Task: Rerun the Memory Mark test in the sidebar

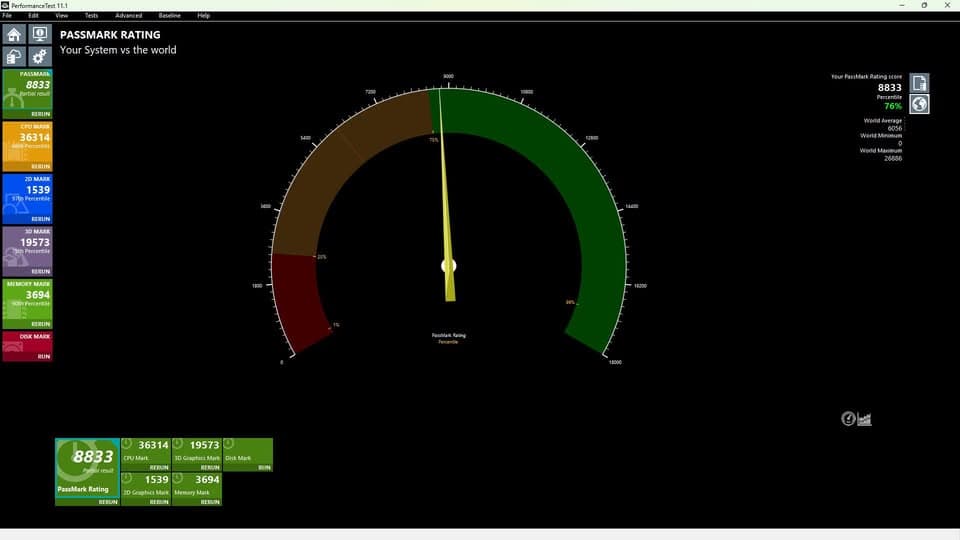Action: pos(40,324)
